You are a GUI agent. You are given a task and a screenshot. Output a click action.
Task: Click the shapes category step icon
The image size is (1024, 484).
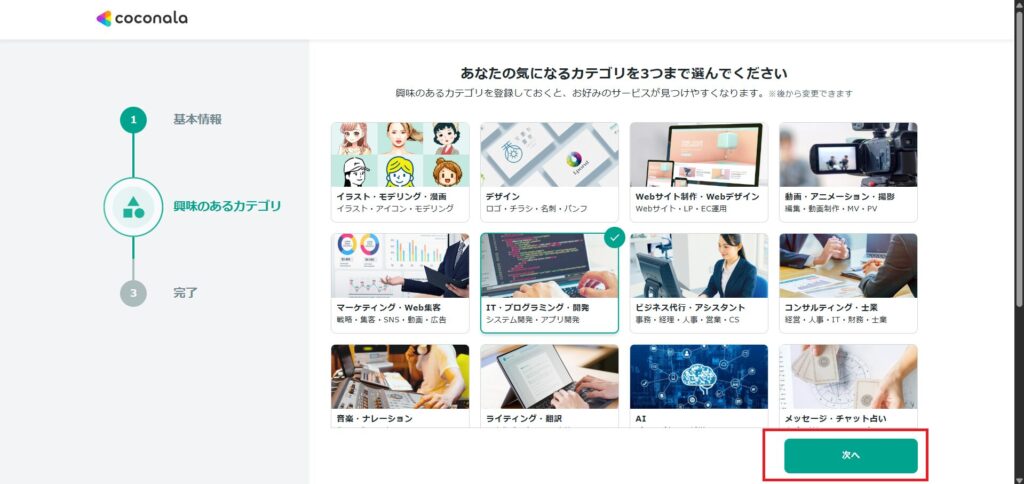[133, 207]
